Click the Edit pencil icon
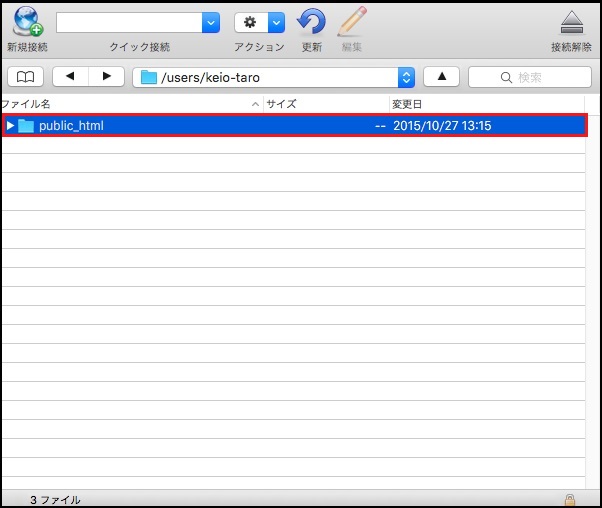The image size is (602, 508). coord(351,22)
